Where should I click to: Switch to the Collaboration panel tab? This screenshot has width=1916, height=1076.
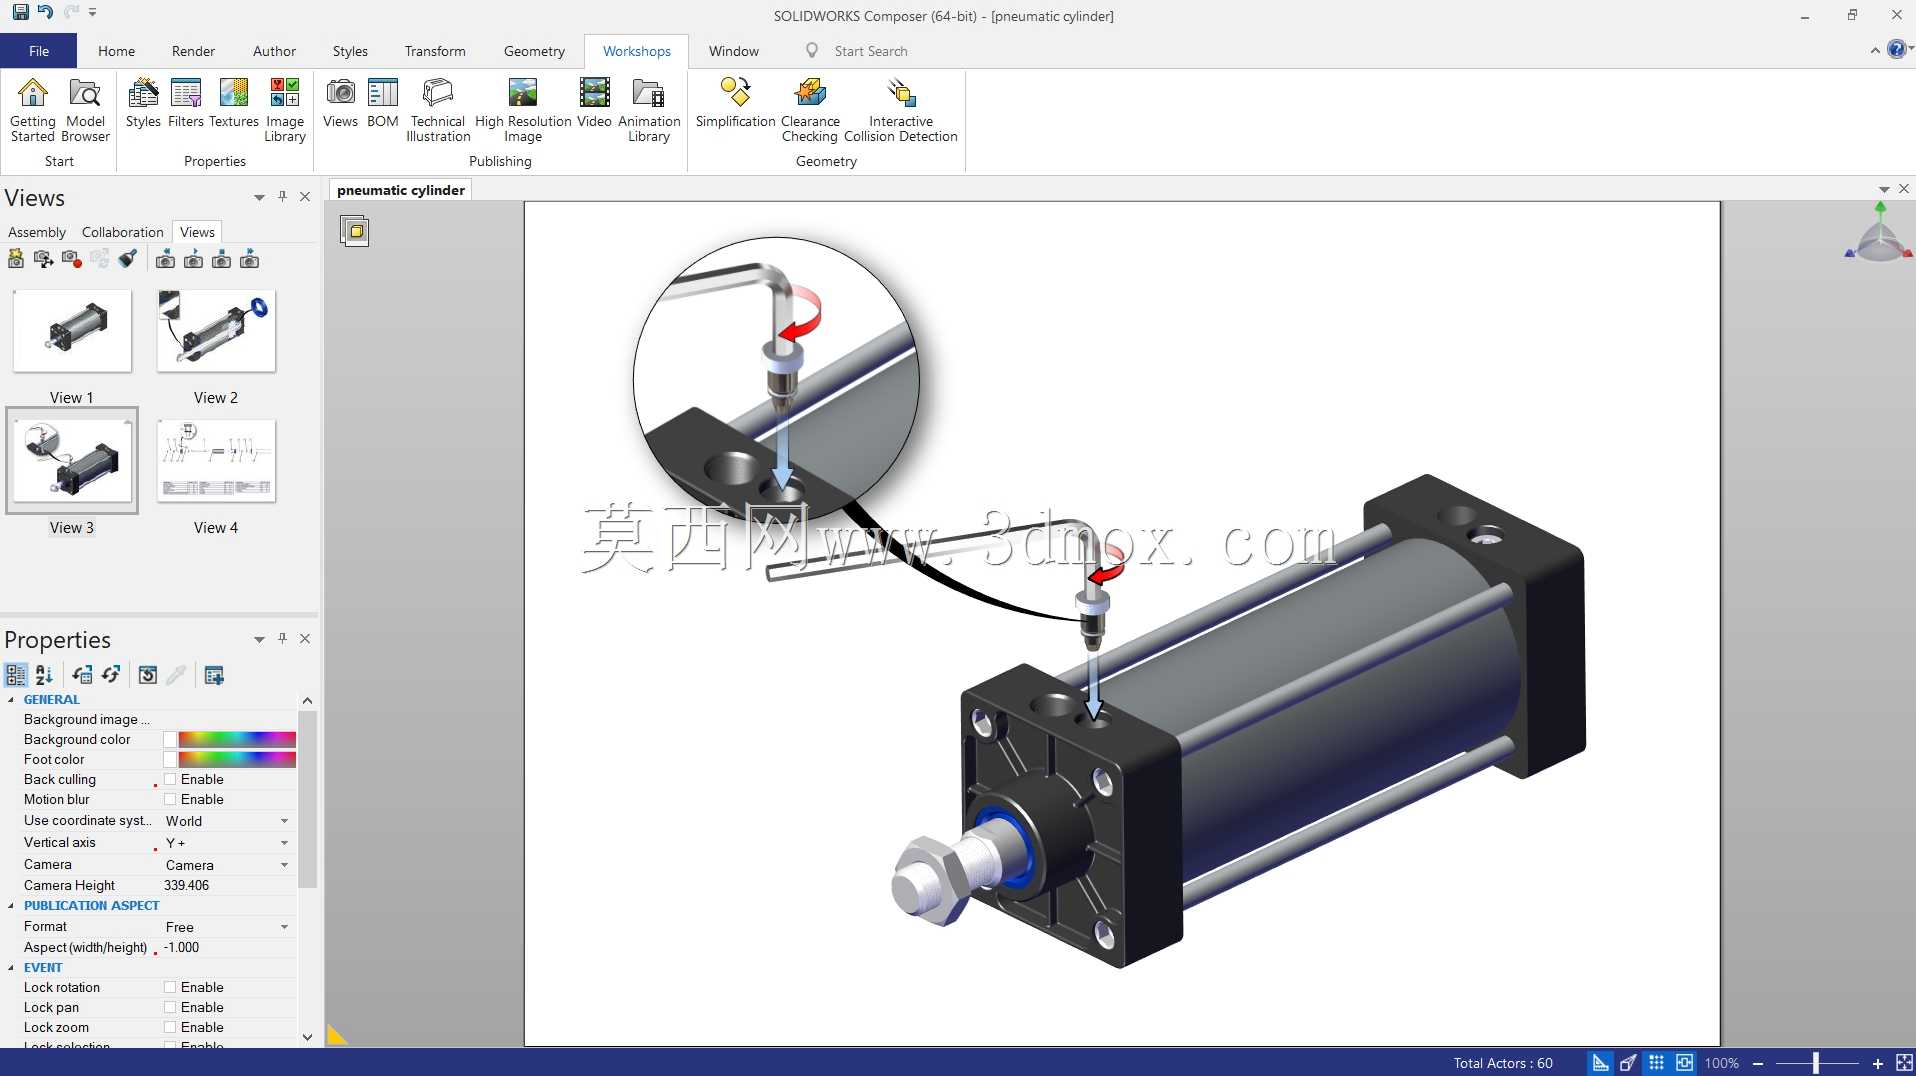click(x=122, y=232)
